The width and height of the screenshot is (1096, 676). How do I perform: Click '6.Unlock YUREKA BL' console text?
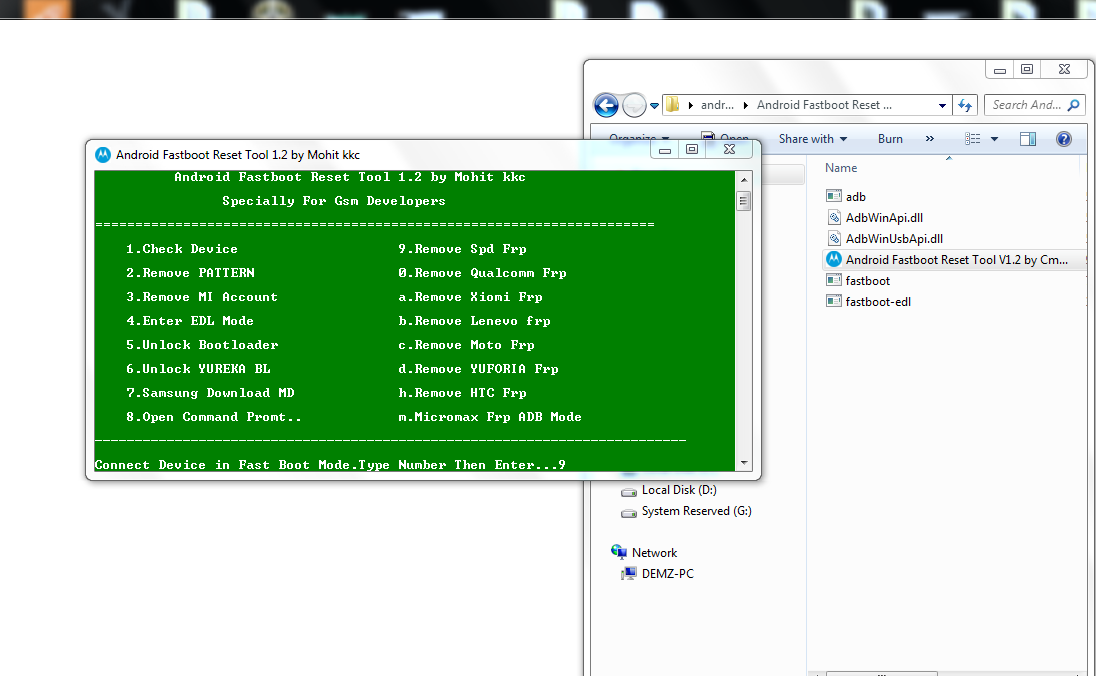click(x=198, y=368)
